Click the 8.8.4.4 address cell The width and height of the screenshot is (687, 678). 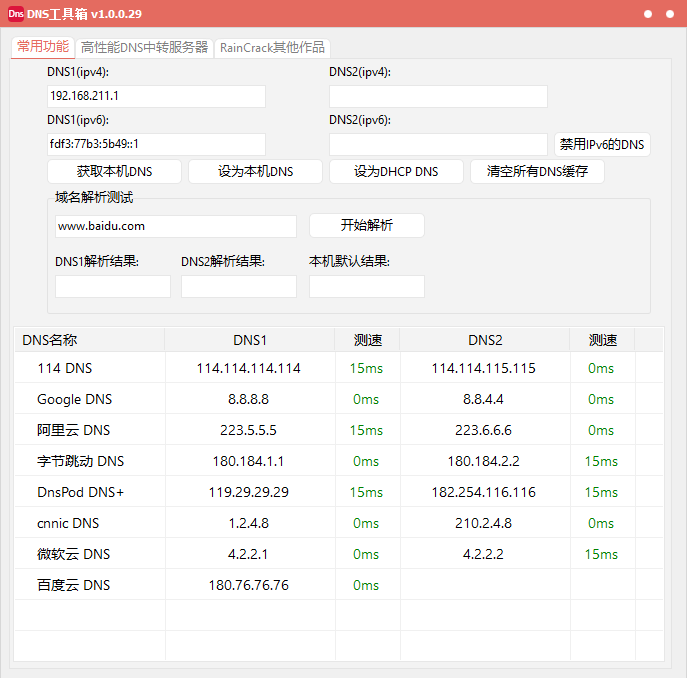tap(484, 399)
